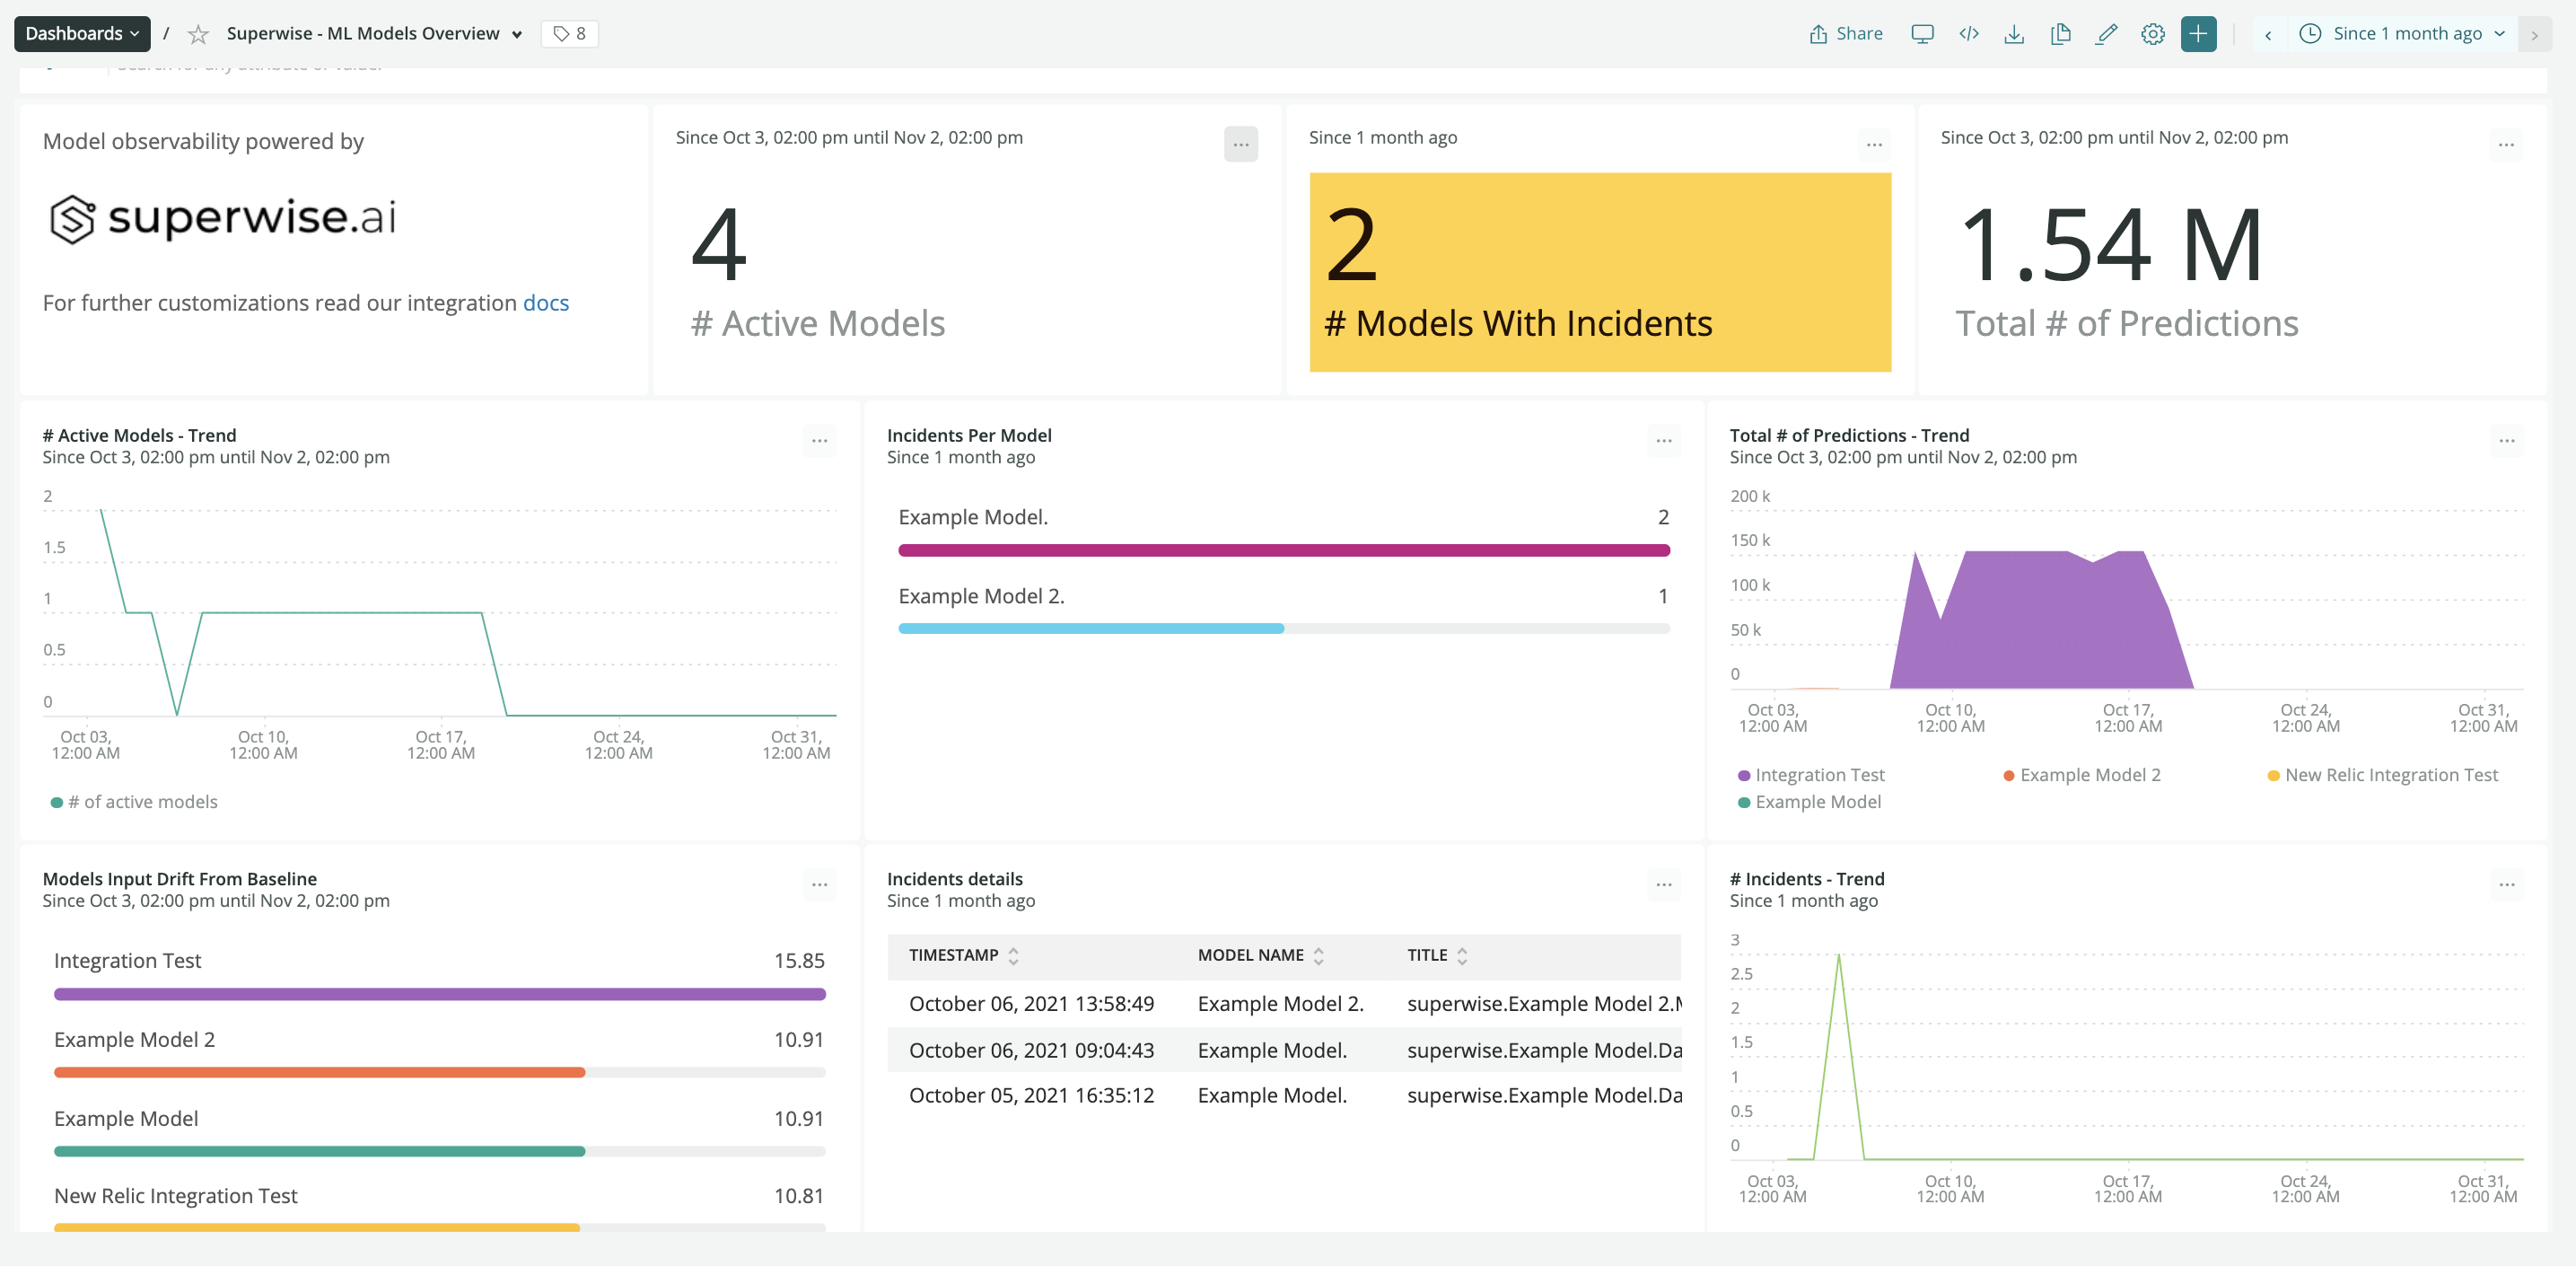This screenshot has height=1266, width=2576.
Task: Edit dashboard using pencil icon
Action: click(x=2106, y=34)
